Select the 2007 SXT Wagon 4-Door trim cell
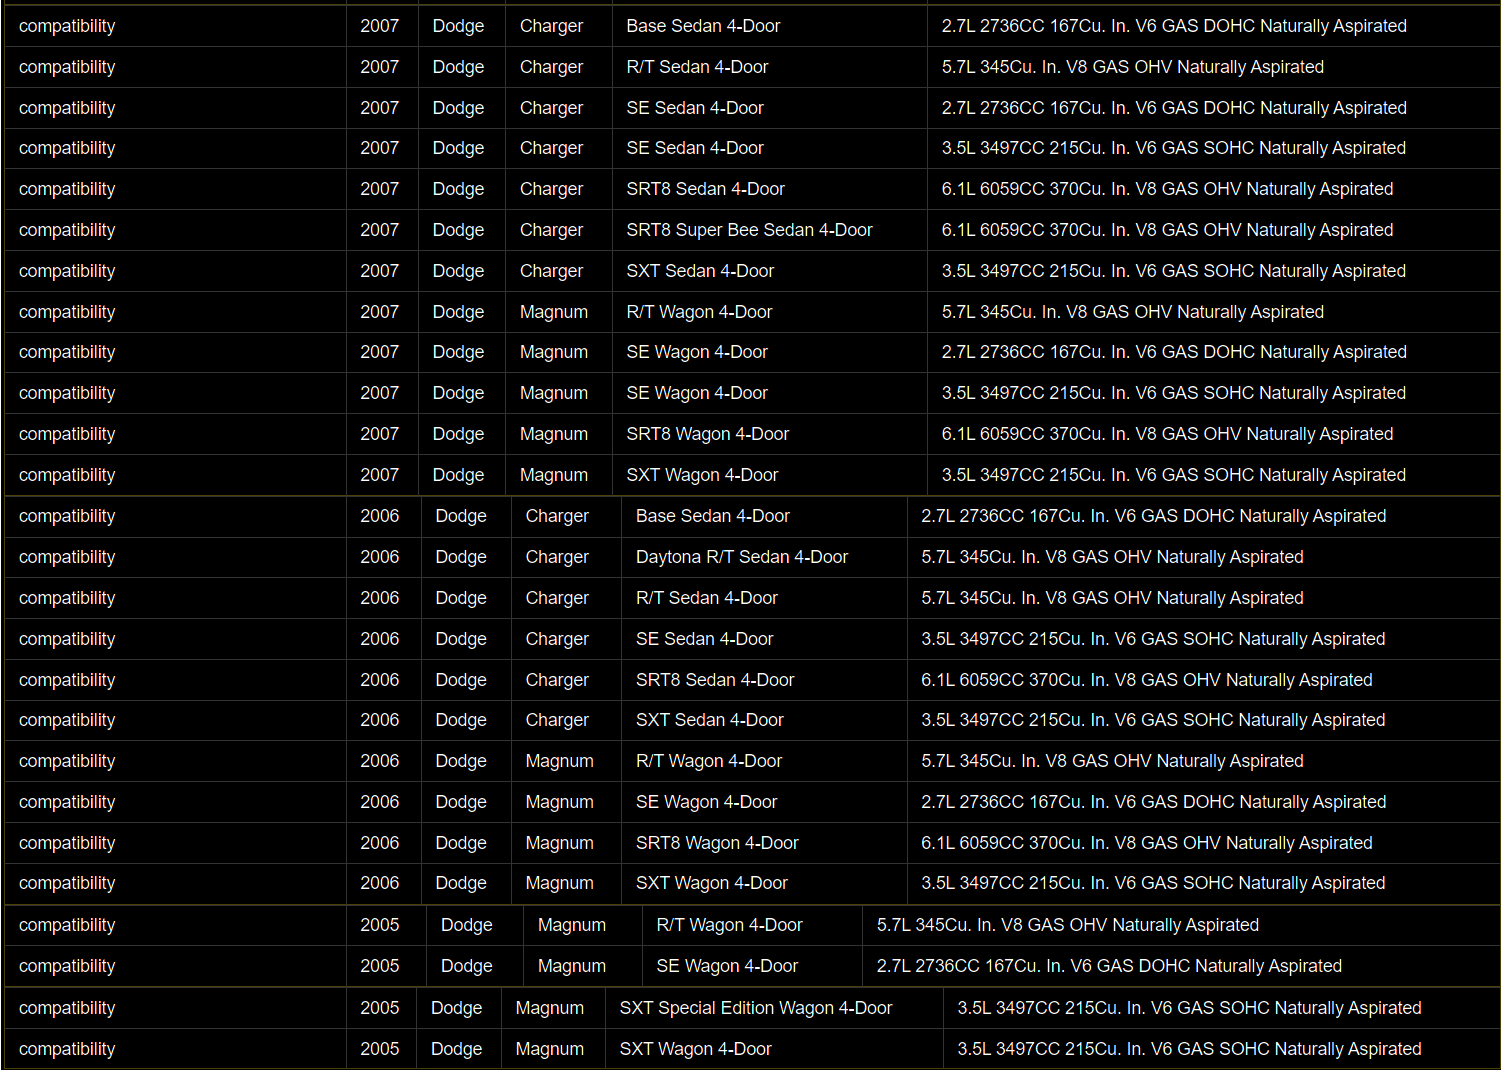This screenshot has height=1072, width=1503. [x=702, y=475]
